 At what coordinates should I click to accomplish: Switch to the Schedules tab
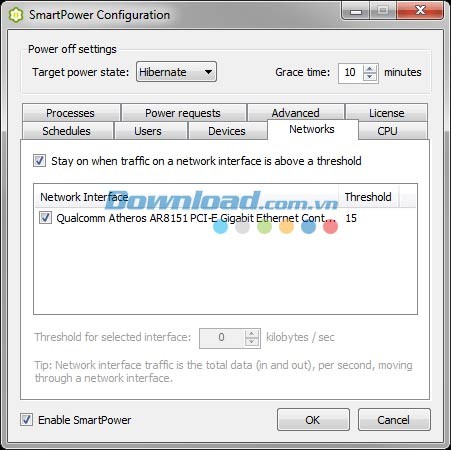tap(67, 131)
